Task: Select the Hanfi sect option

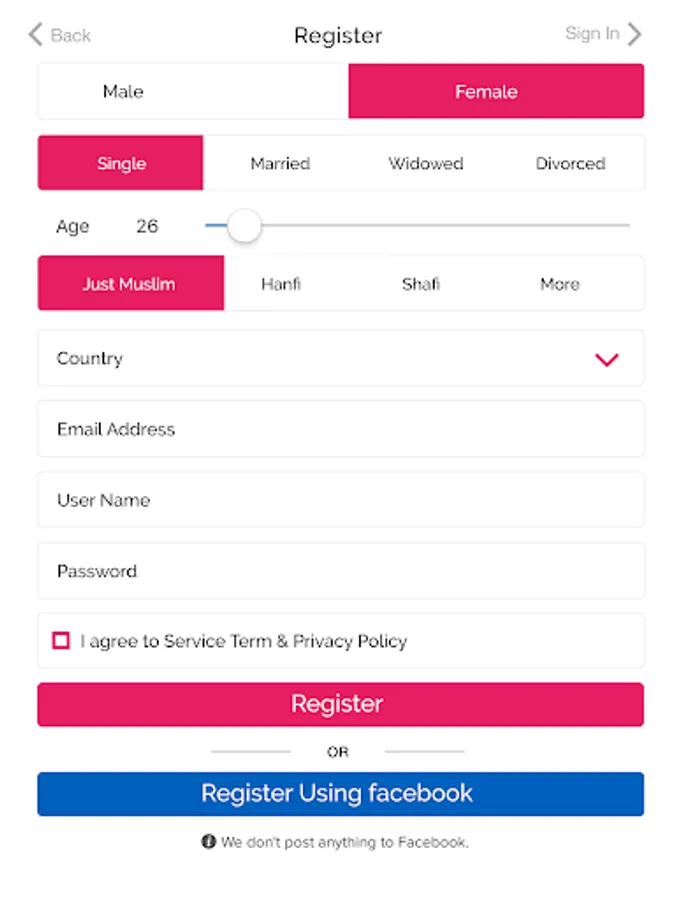Action: tap(281, 284)
